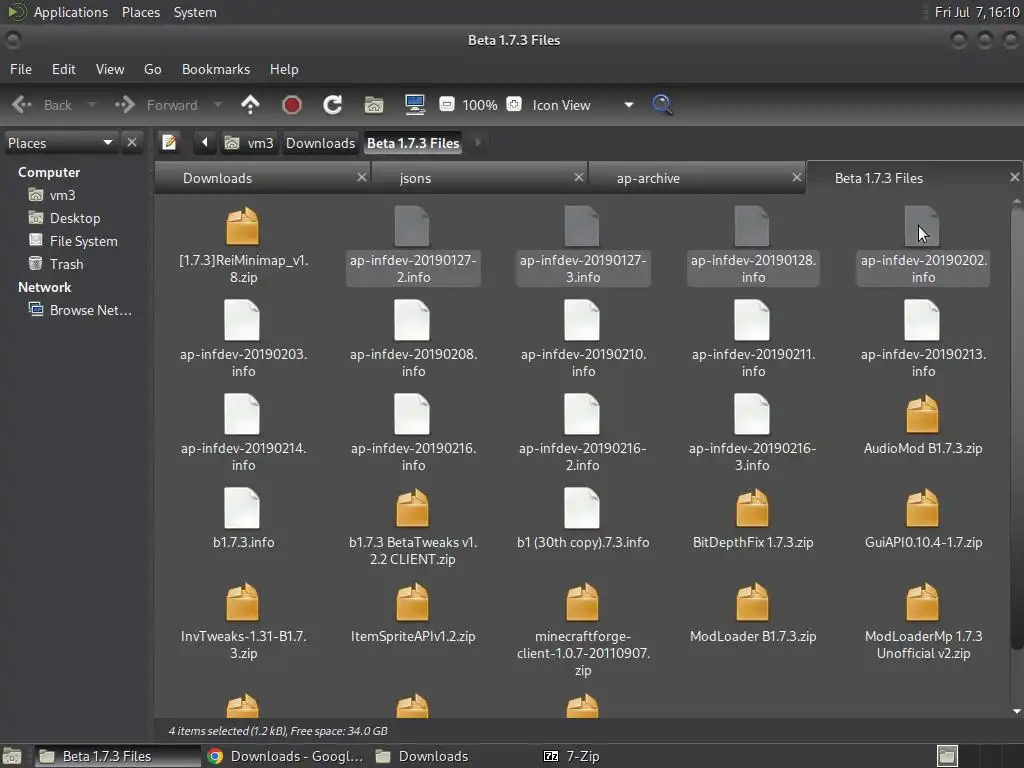Zoom in with the plus icon
This screenshot has width=1024, height=768.
(514, 104)
